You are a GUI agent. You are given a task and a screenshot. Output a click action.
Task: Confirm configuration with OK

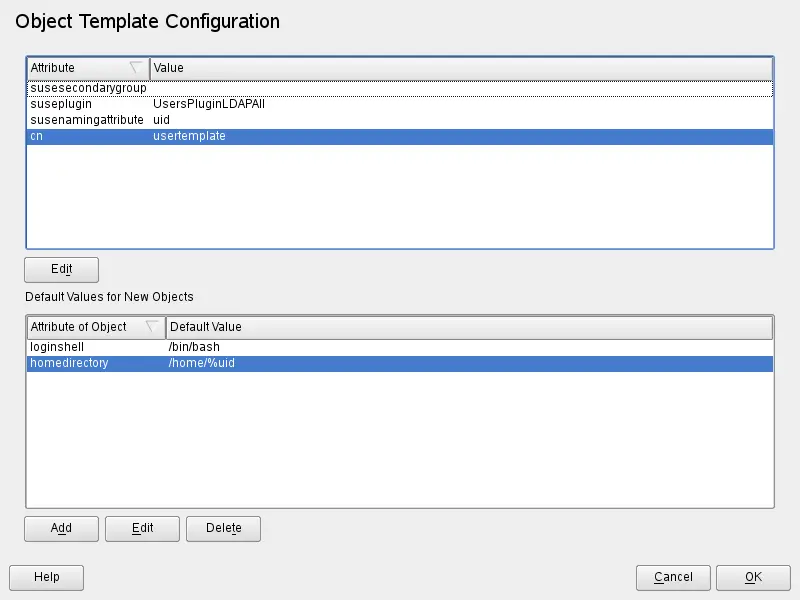(x=753, y=577)
